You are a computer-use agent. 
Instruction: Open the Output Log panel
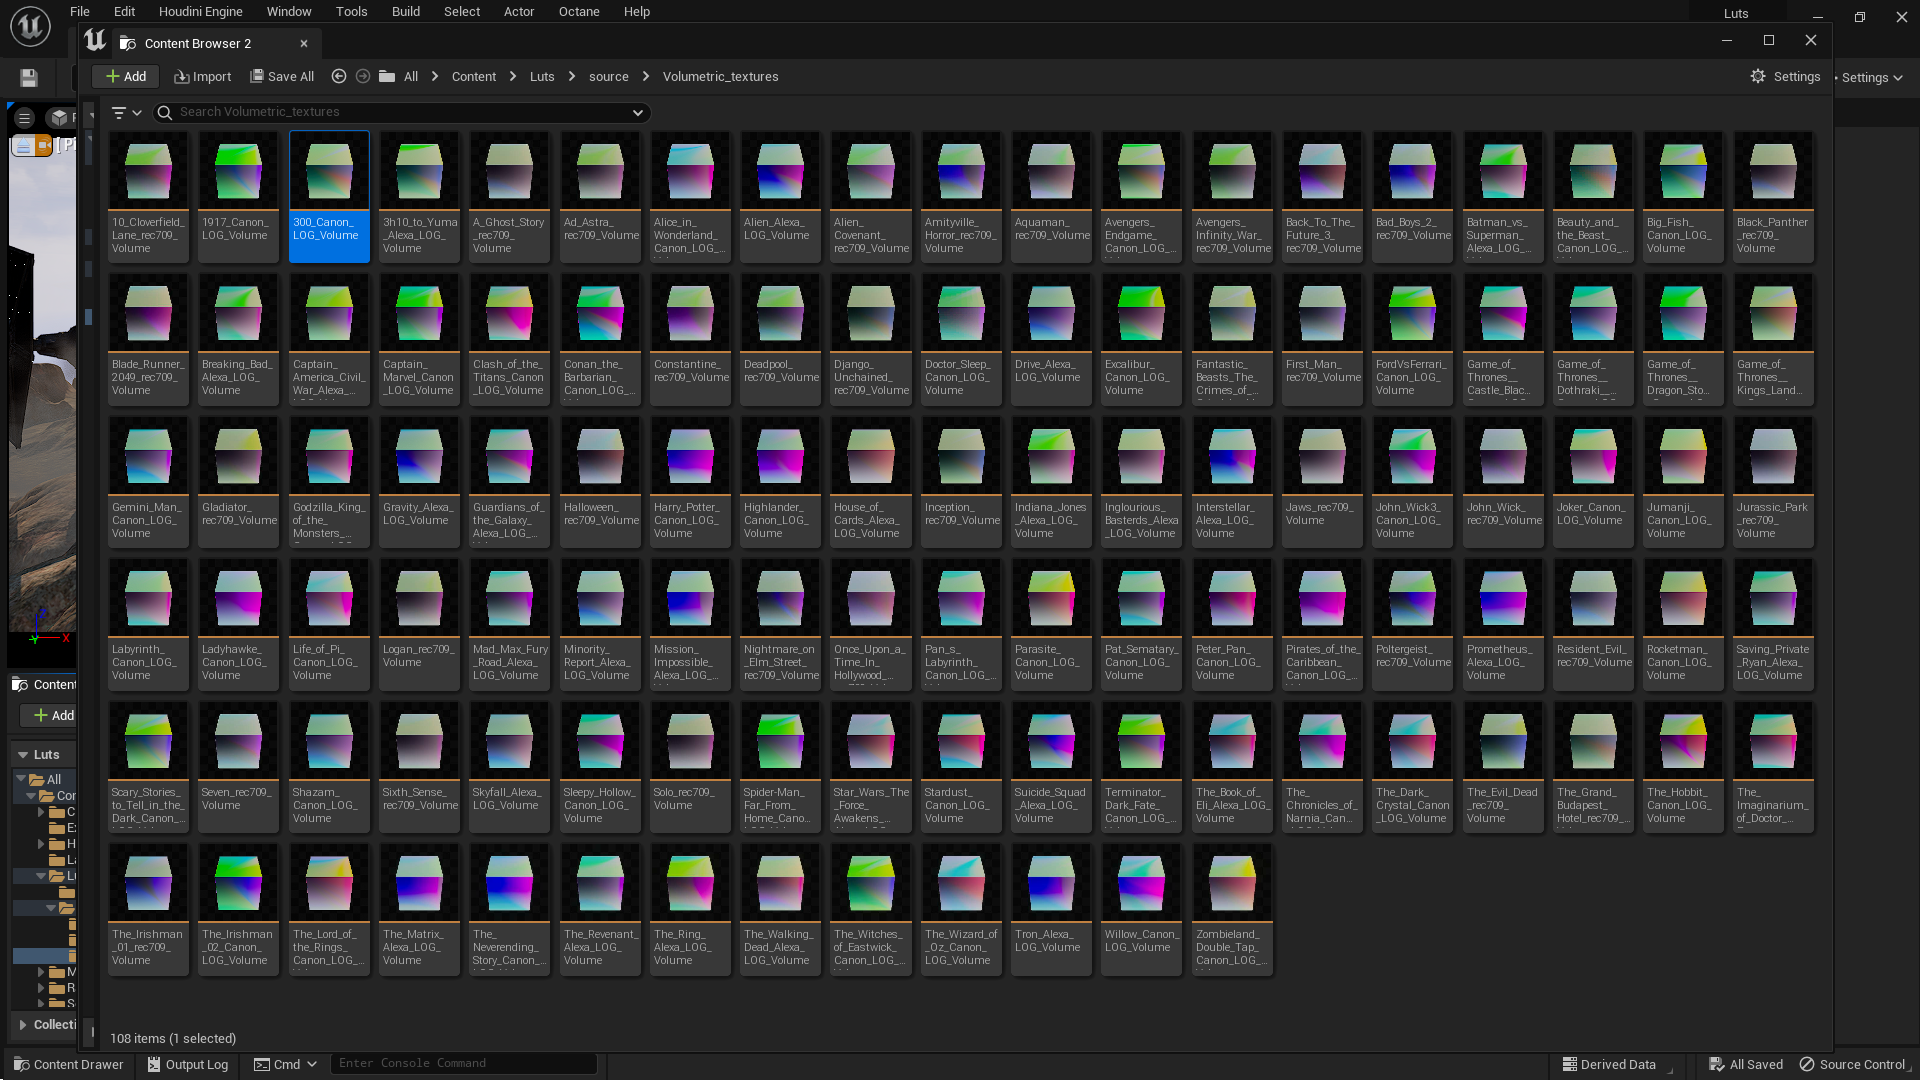[x=188, y=1064]
